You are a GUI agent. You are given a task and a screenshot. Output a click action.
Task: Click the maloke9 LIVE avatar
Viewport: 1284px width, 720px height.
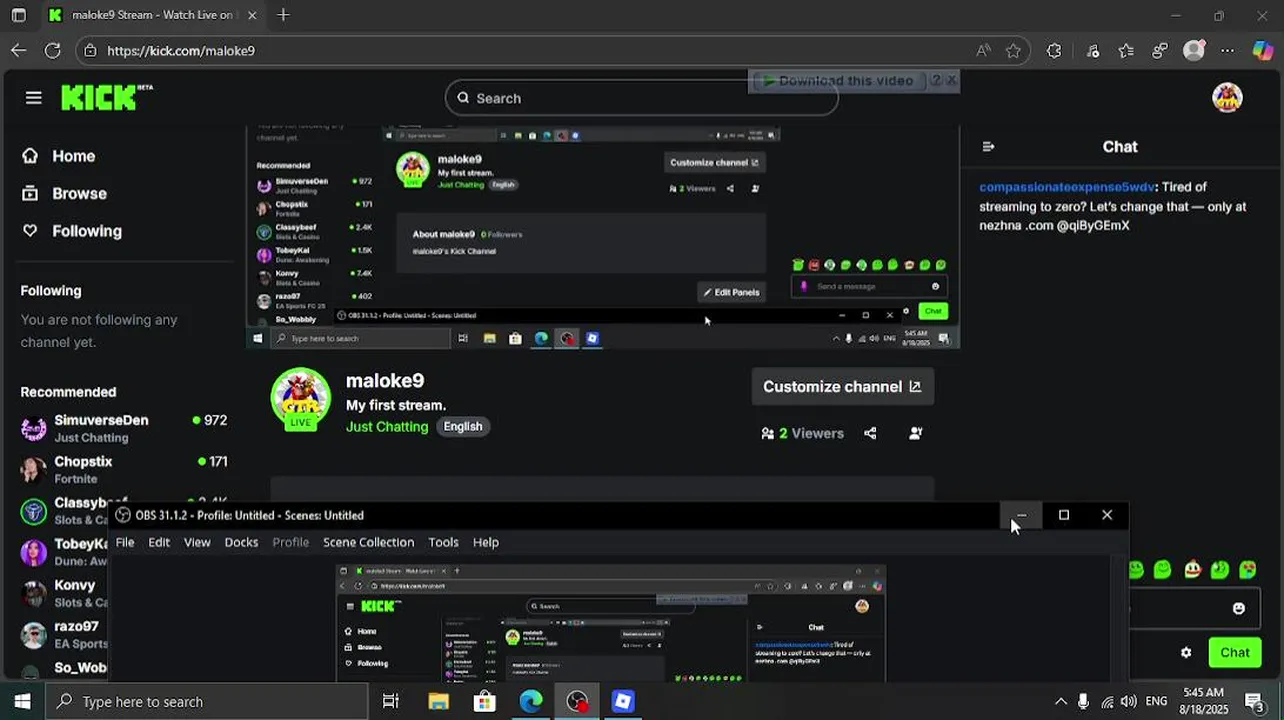click(x=301, y=399)
